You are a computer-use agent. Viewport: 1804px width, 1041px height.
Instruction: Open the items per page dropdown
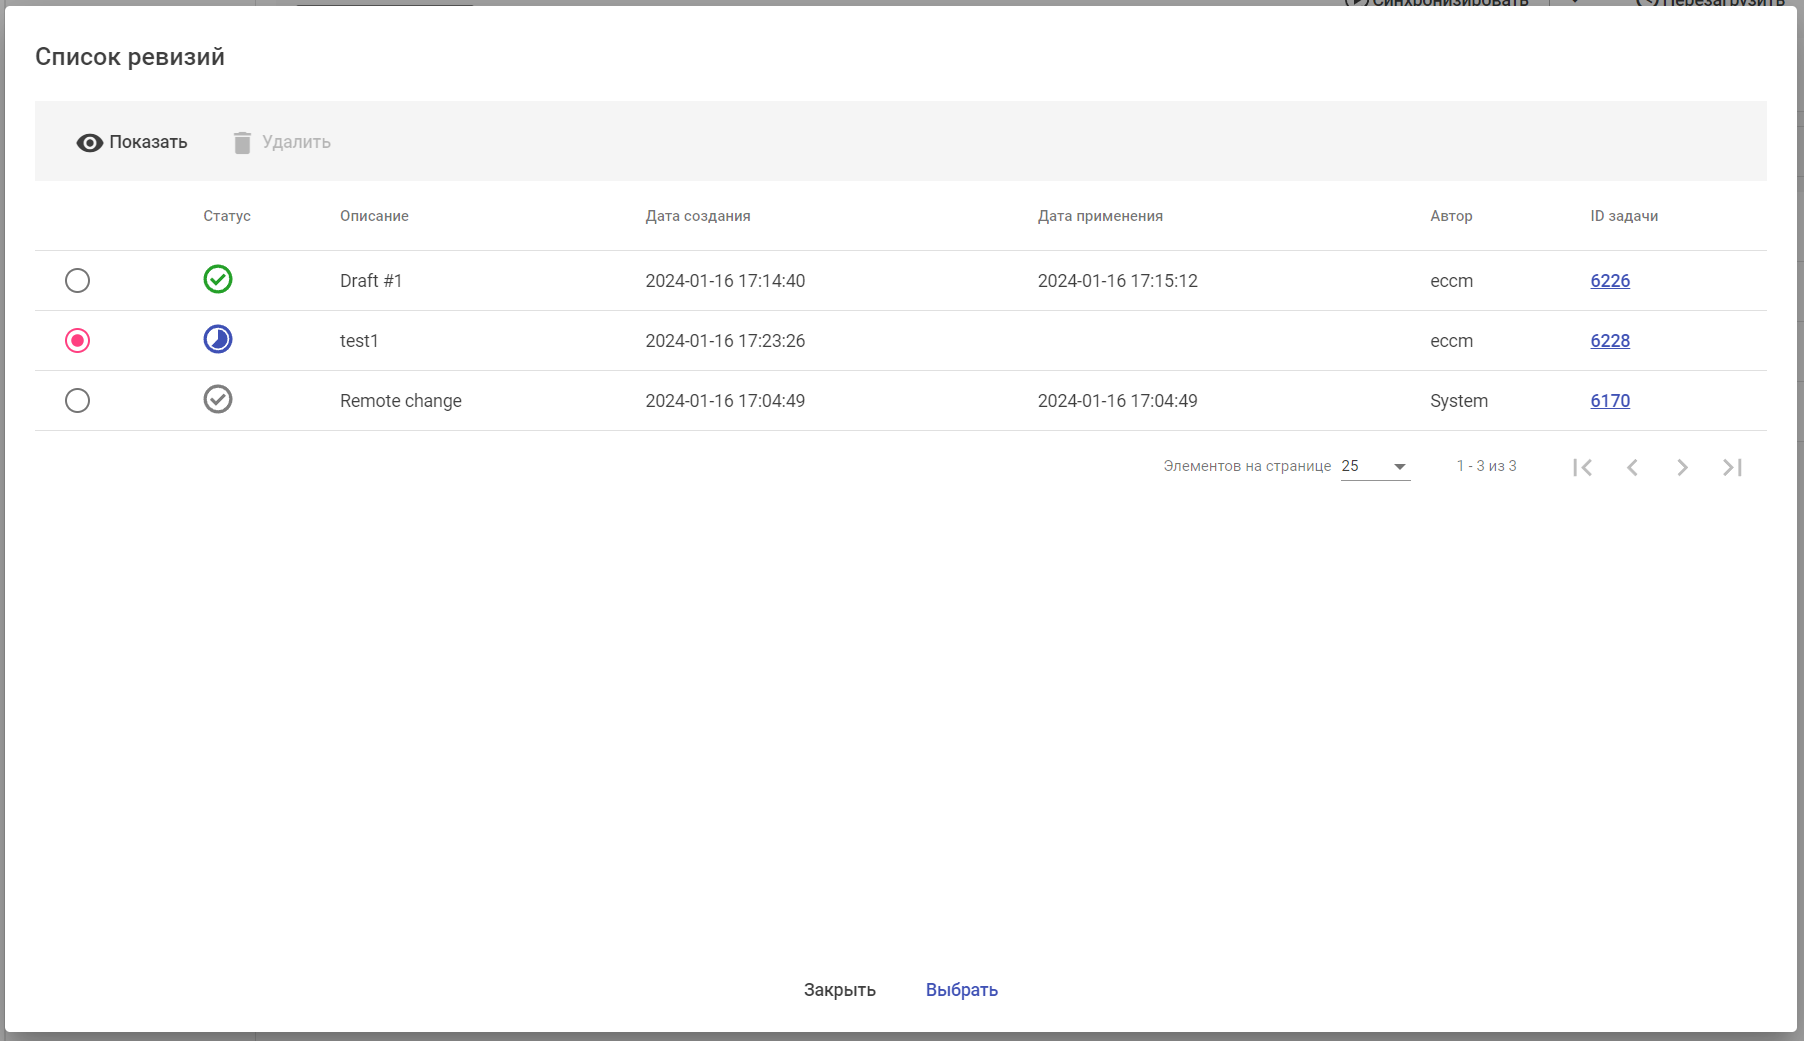tap(1375, 467)
